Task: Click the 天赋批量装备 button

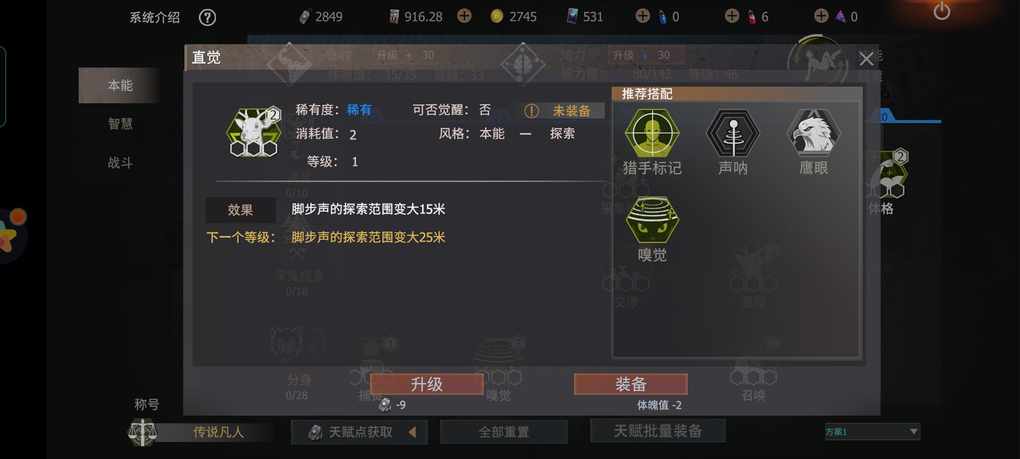Action: click(x=658, y=430)
